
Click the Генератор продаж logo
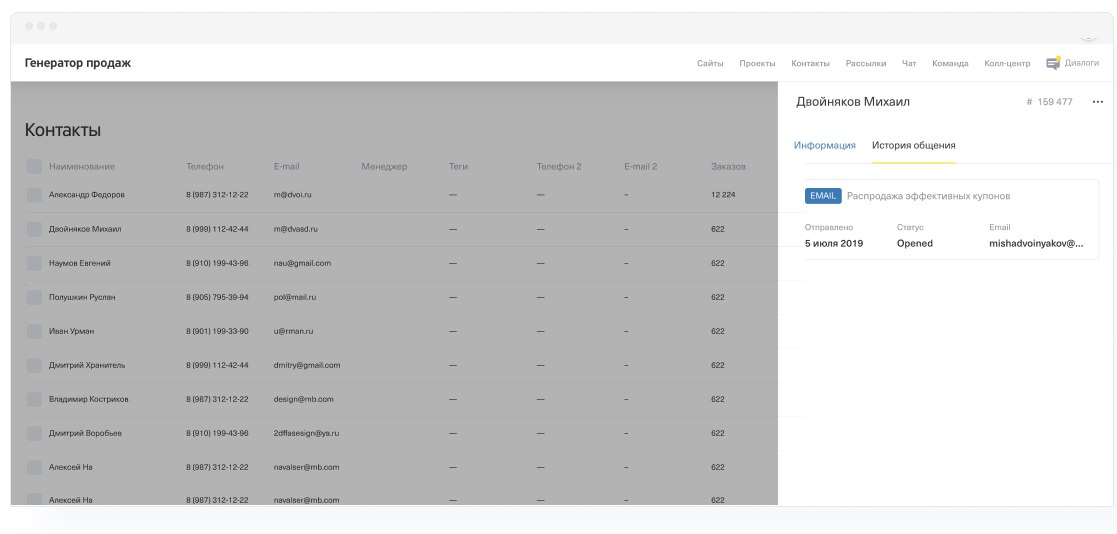[78, 63]
